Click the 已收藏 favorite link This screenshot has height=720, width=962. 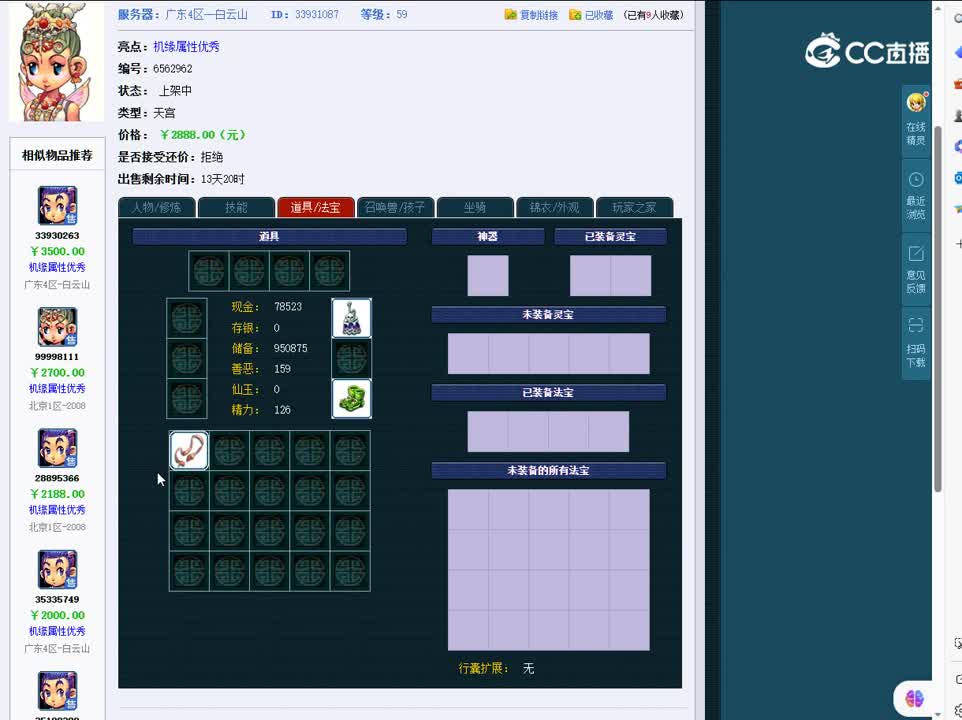(x=599, y=15)
